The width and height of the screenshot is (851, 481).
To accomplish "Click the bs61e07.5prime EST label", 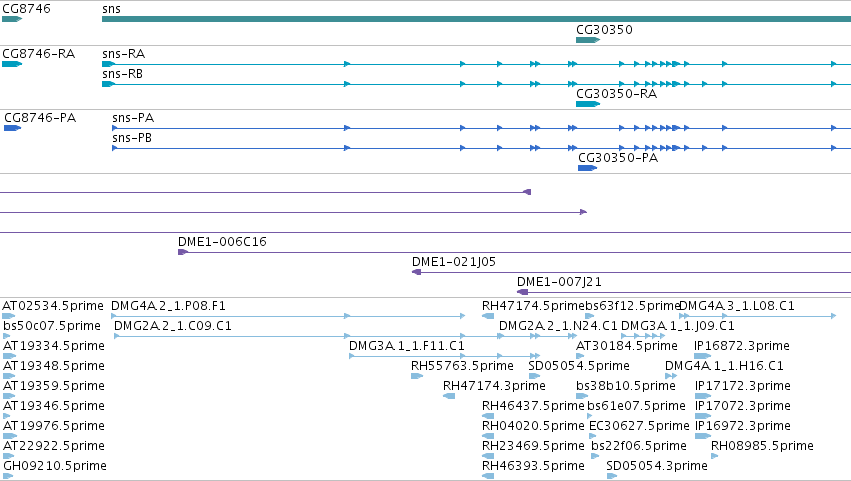I will tap(636, 406).
